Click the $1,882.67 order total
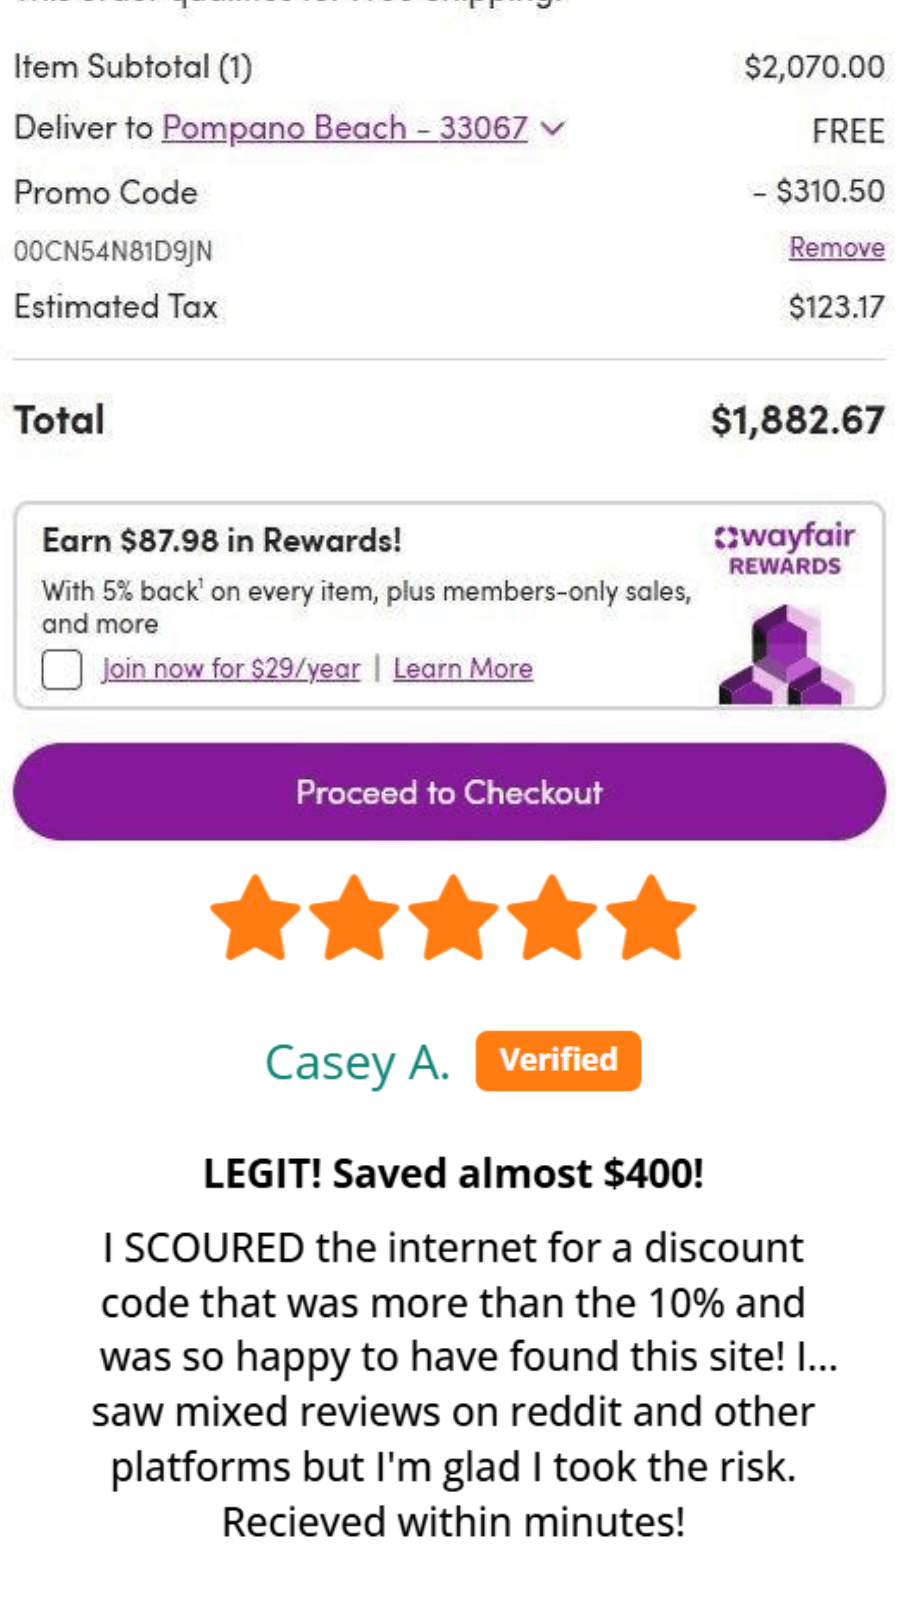The image size is (900, 1600). (797, 420)
